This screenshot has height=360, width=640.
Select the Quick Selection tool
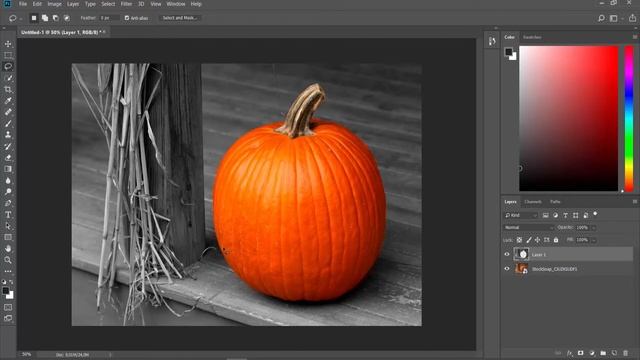8,78
